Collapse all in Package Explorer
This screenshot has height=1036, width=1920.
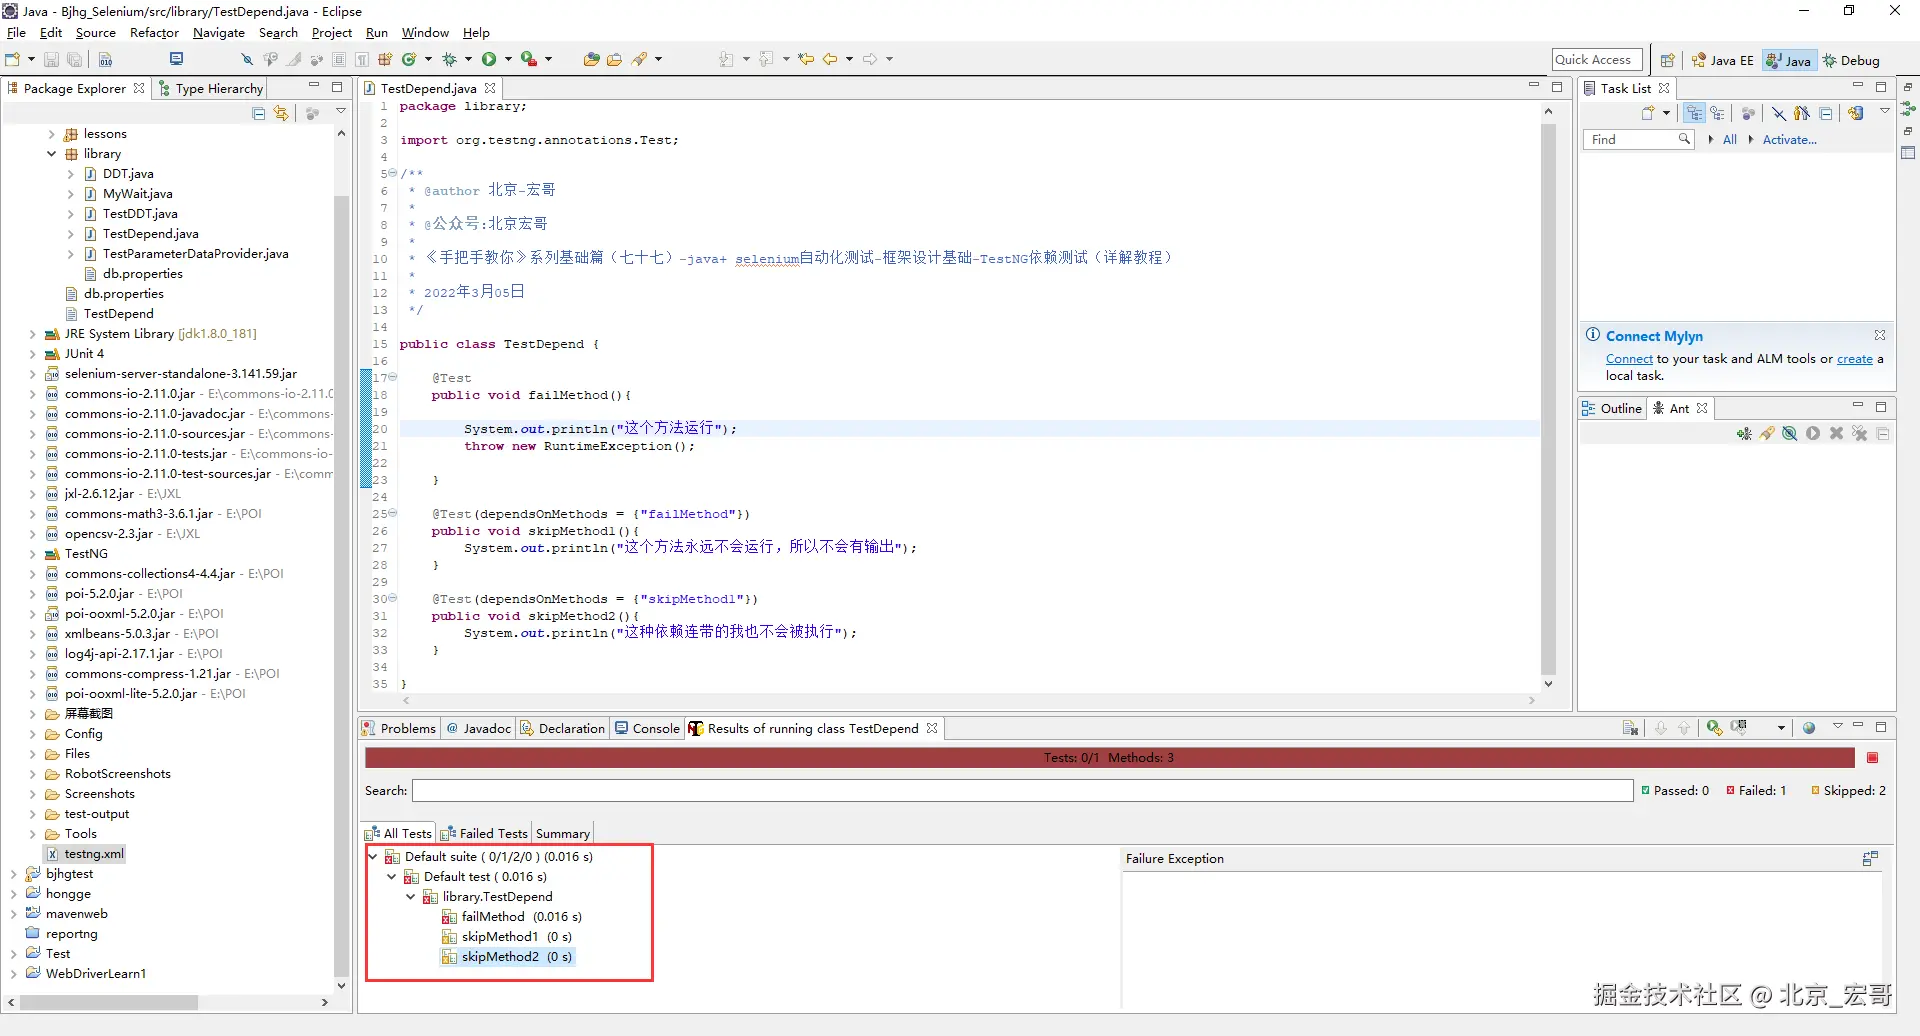[x=258, y=113]
